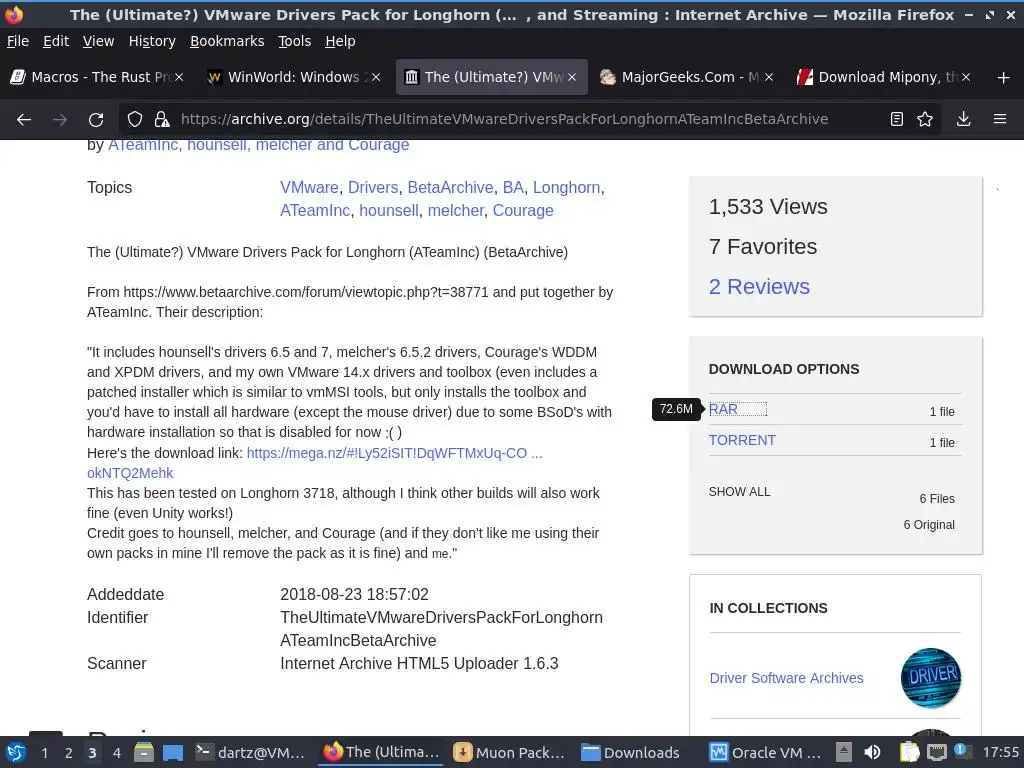Open the Bookmarks menu
This screenshot has height=768, width=1024.
(x=227, y=41)
